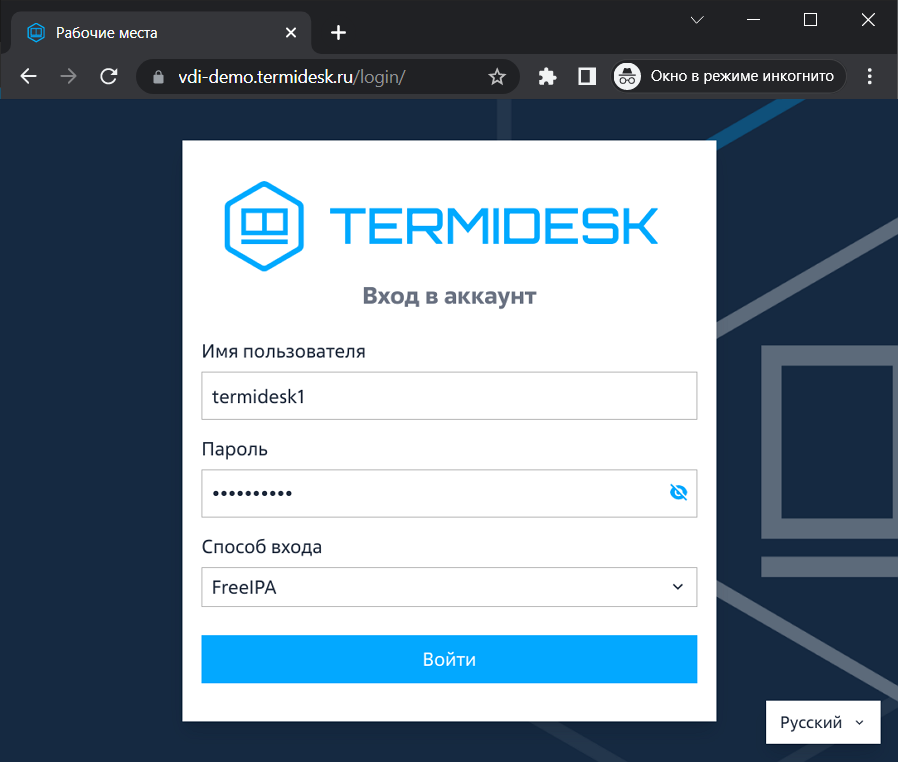The width and height of the screenshot is (898, 762).
Task: Open the side panel icon
Action: (587, 77)
